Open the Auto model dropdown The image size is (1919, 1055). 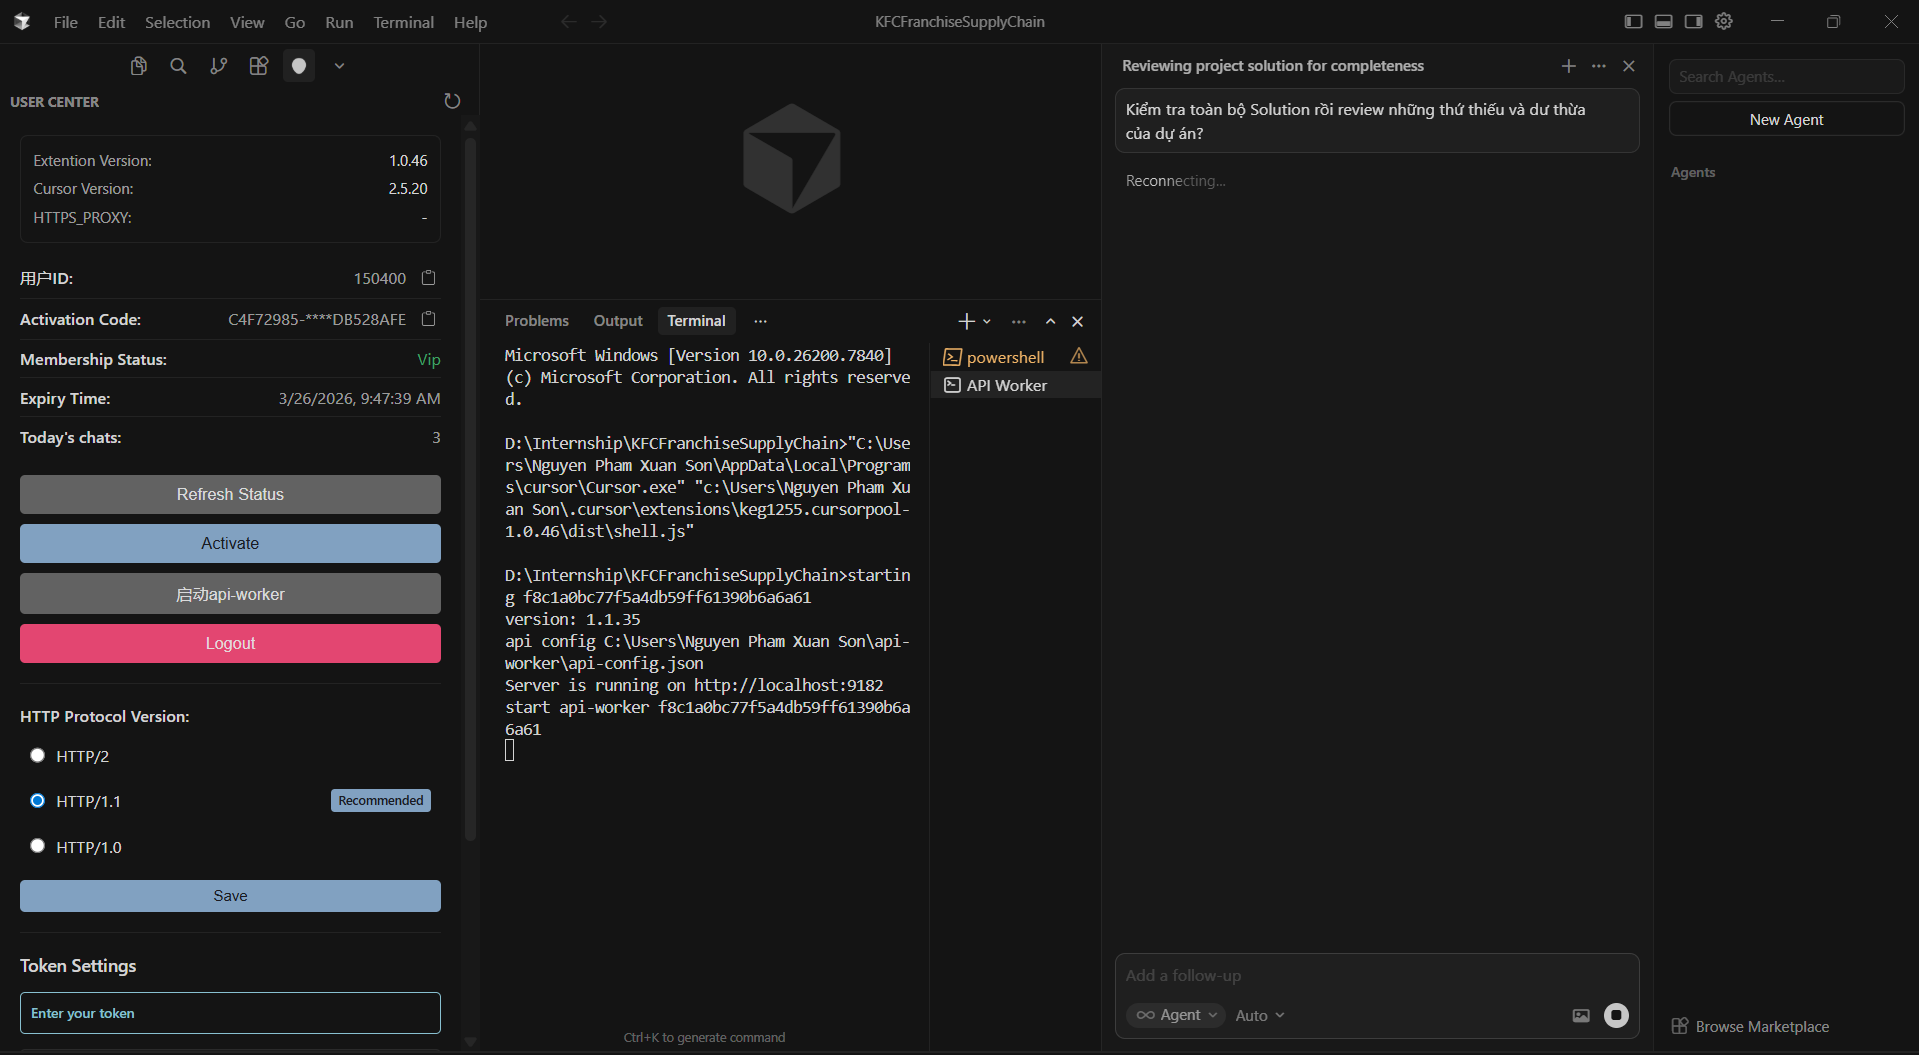1260,1015
